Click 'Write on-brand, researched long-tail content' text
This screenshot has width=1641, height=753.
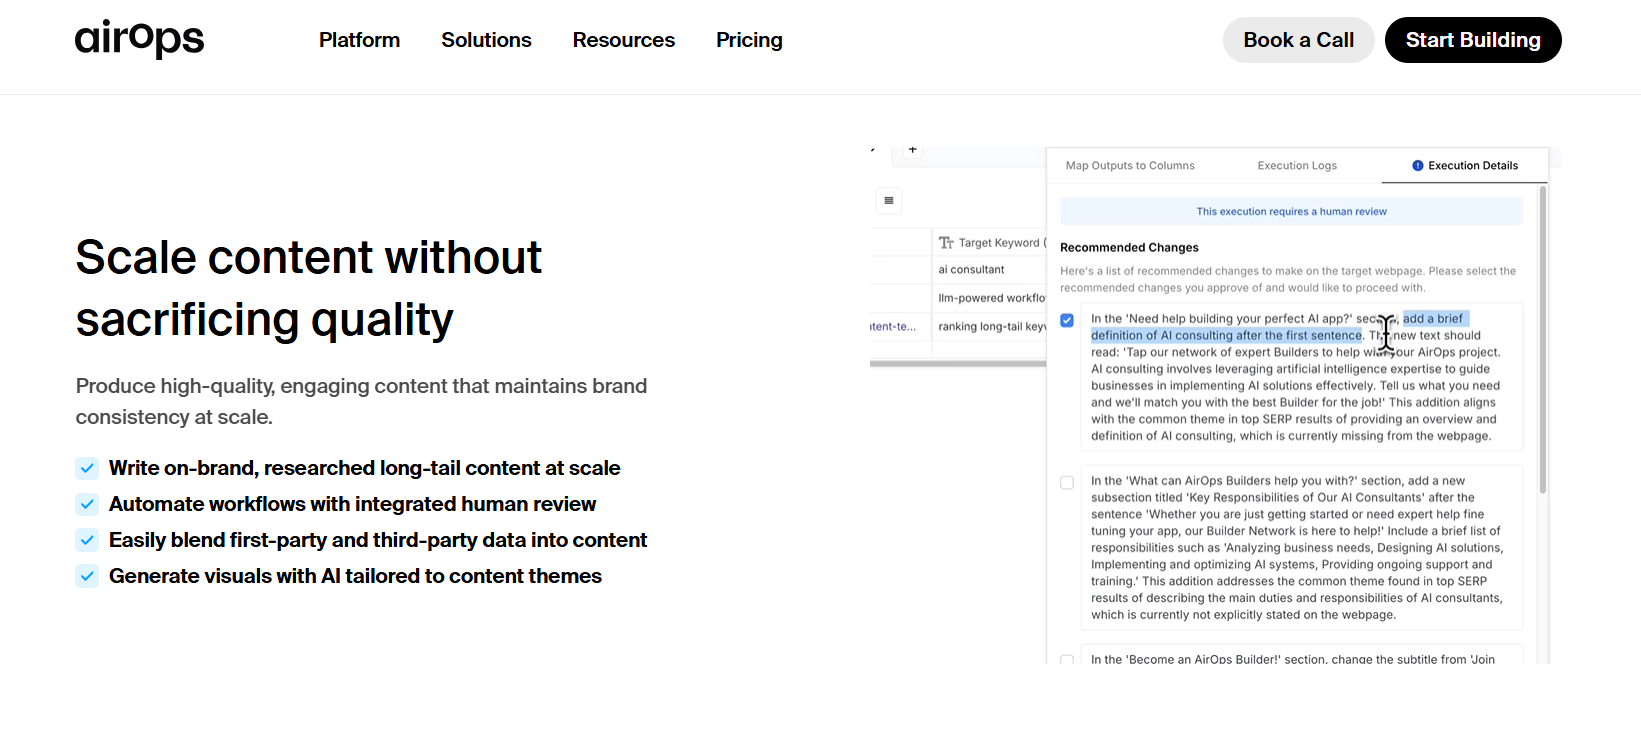(x=364, y=468)
